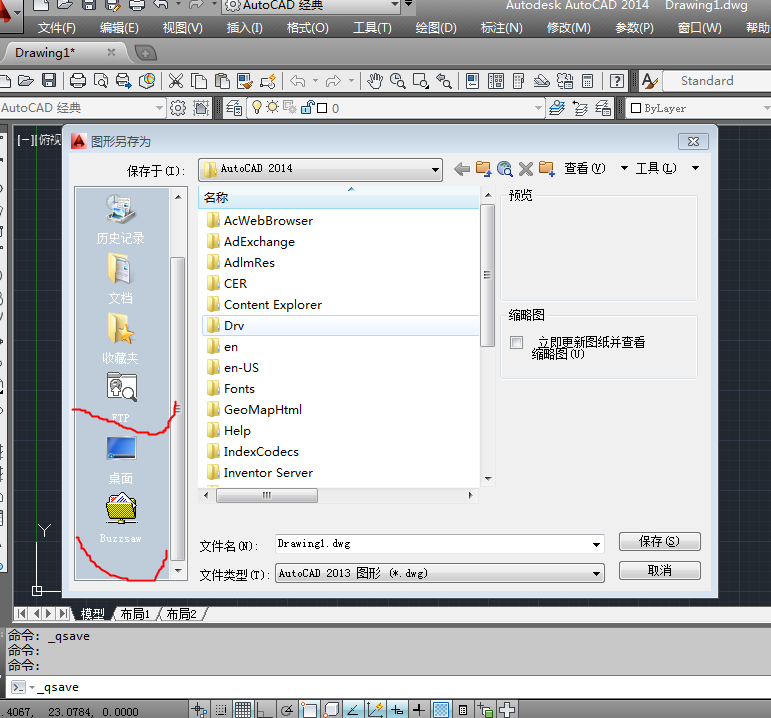
Task: Create New Folder icon in dialog
Action: coord(546,169)
